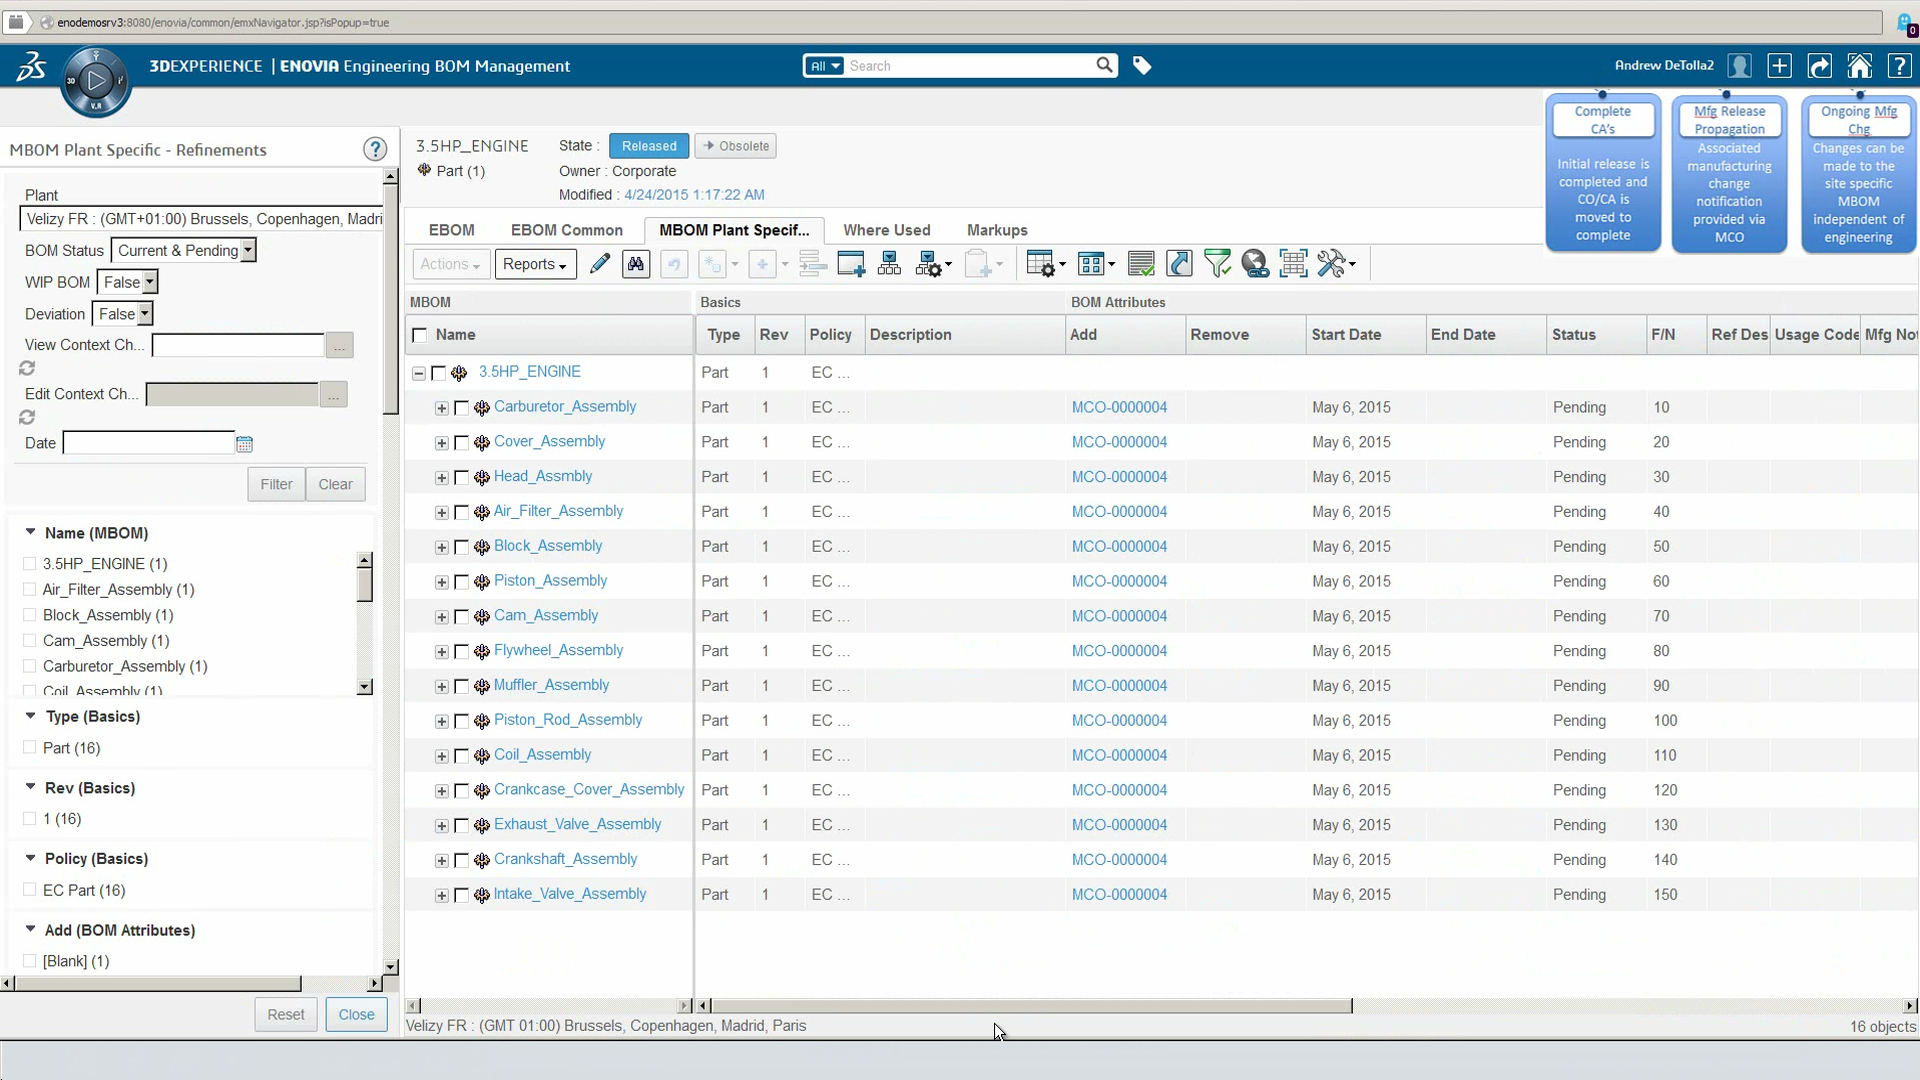1920x1080 pixels.
Task: Click the share arrow icon in header
Action: tap(1820, 66)
